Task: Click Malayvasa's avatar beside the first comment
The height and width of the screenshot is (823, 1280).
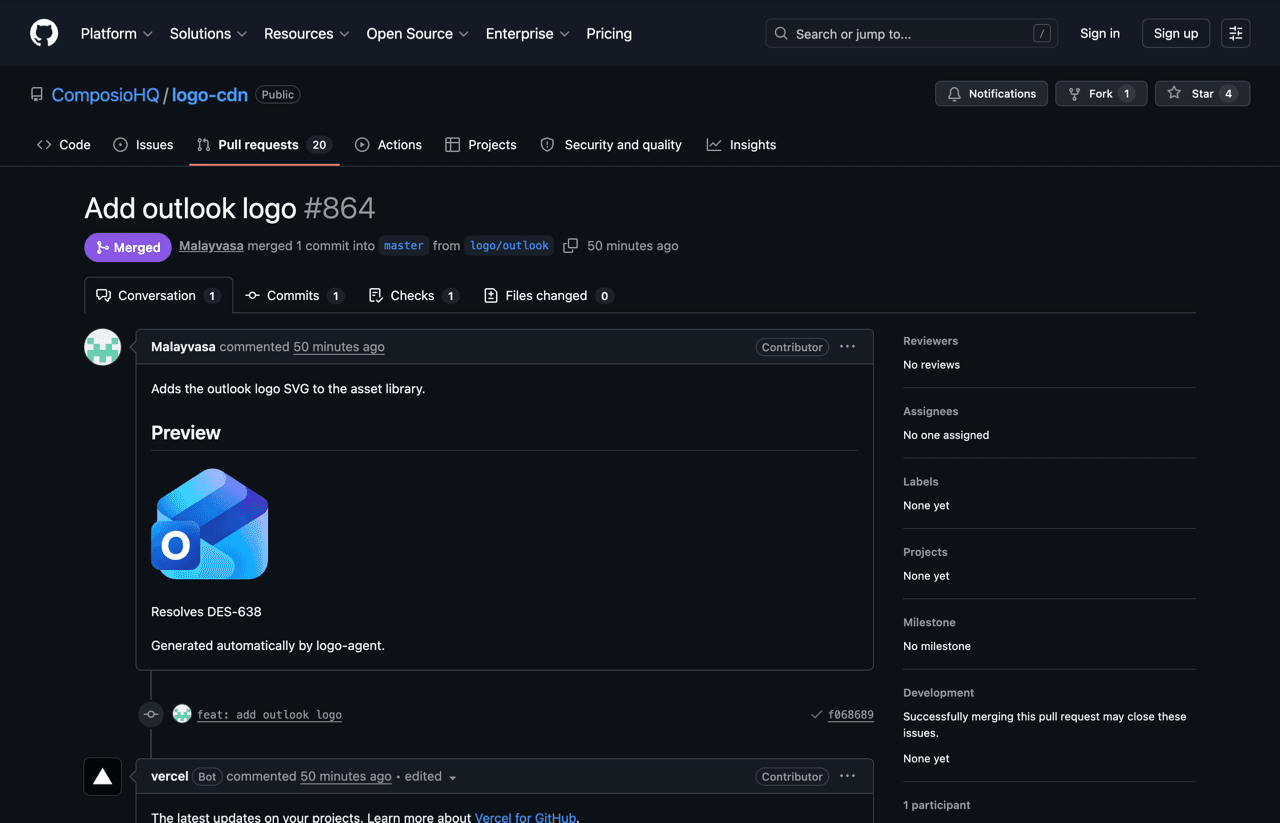Action: click(102, 347)
